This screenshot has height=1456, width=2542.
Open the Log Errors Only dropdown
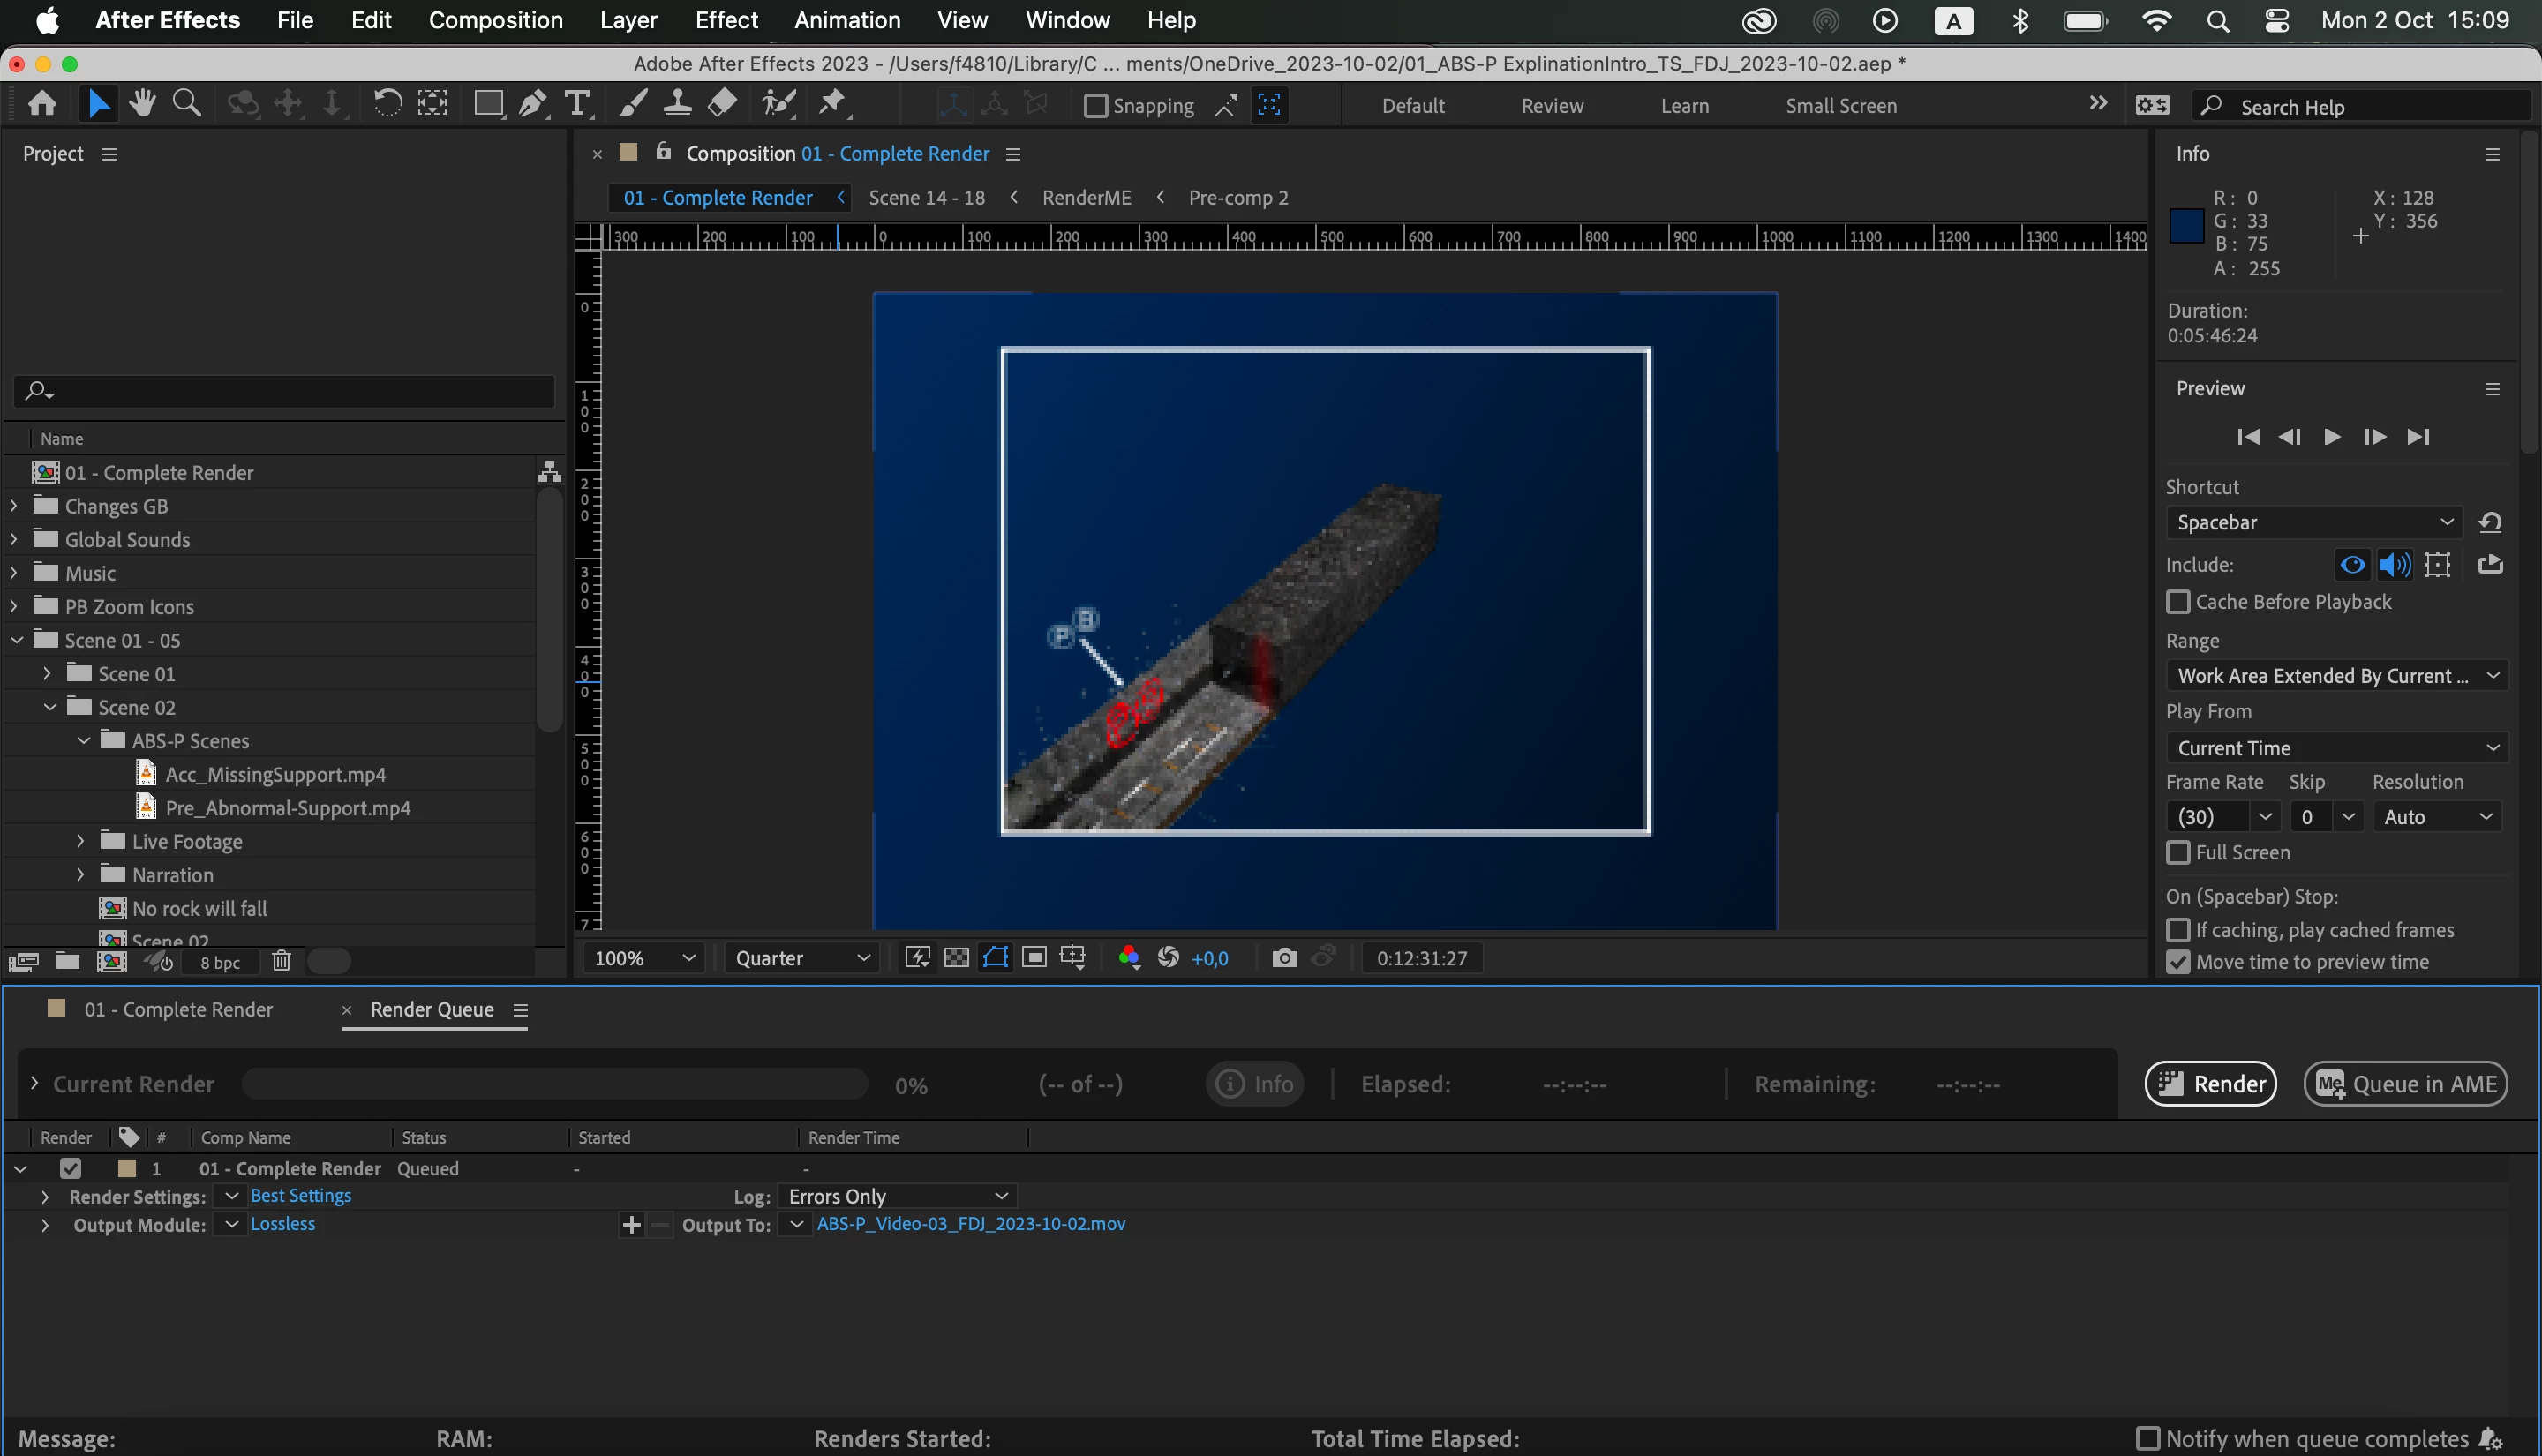point(897,1196)
